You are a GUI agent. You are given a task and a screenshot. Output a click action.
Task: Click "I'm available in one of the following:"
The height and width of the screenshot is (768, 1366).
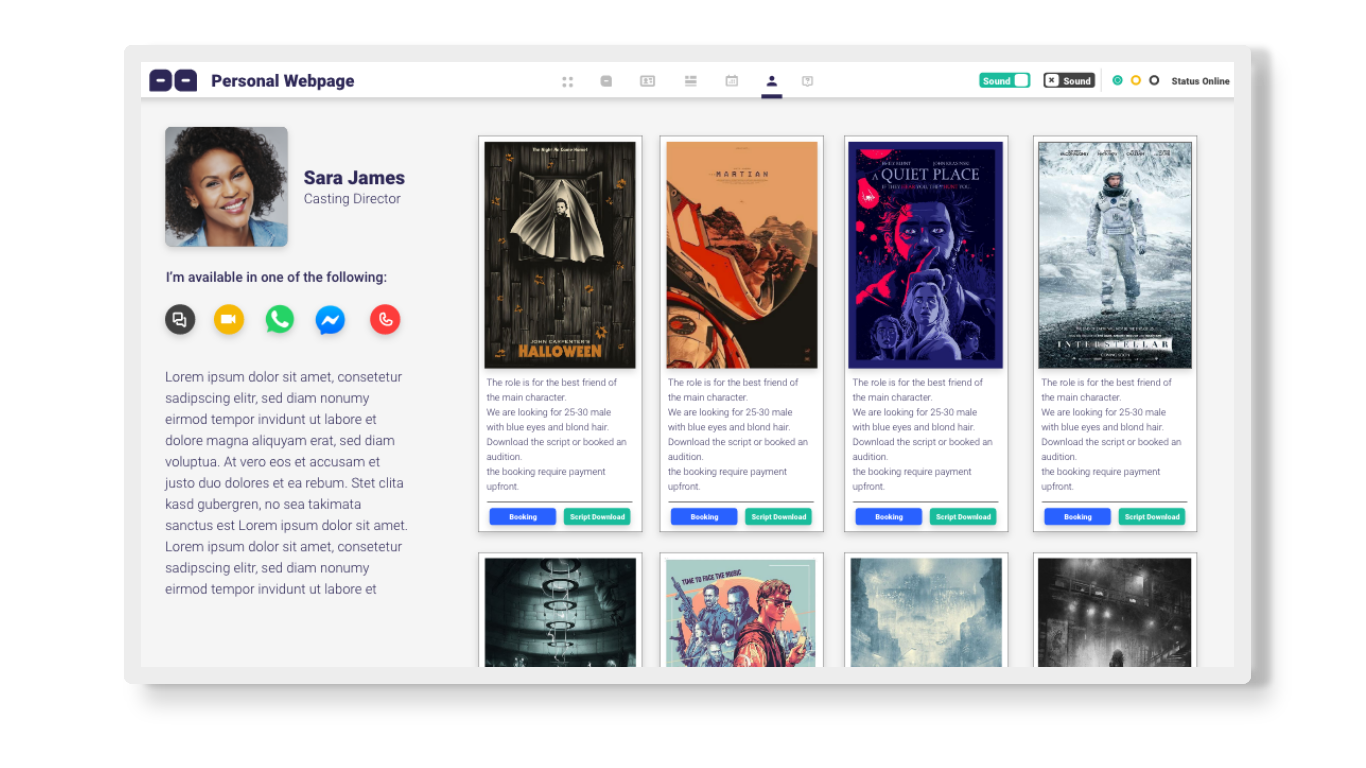click(276, 278)
